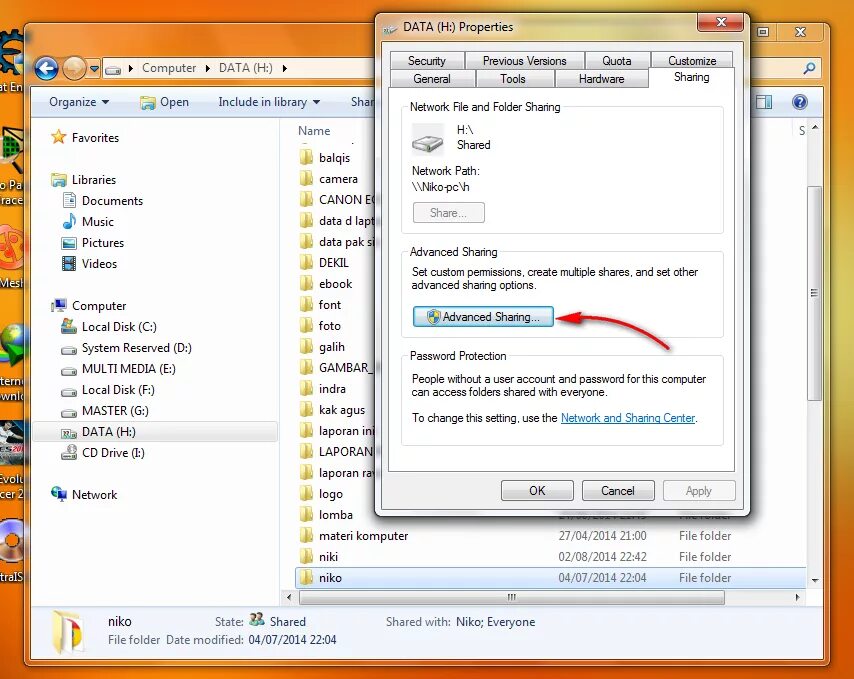Click the search magnifier icon in Explorer
Screen dimensions: 854x679
coord(809,68)
